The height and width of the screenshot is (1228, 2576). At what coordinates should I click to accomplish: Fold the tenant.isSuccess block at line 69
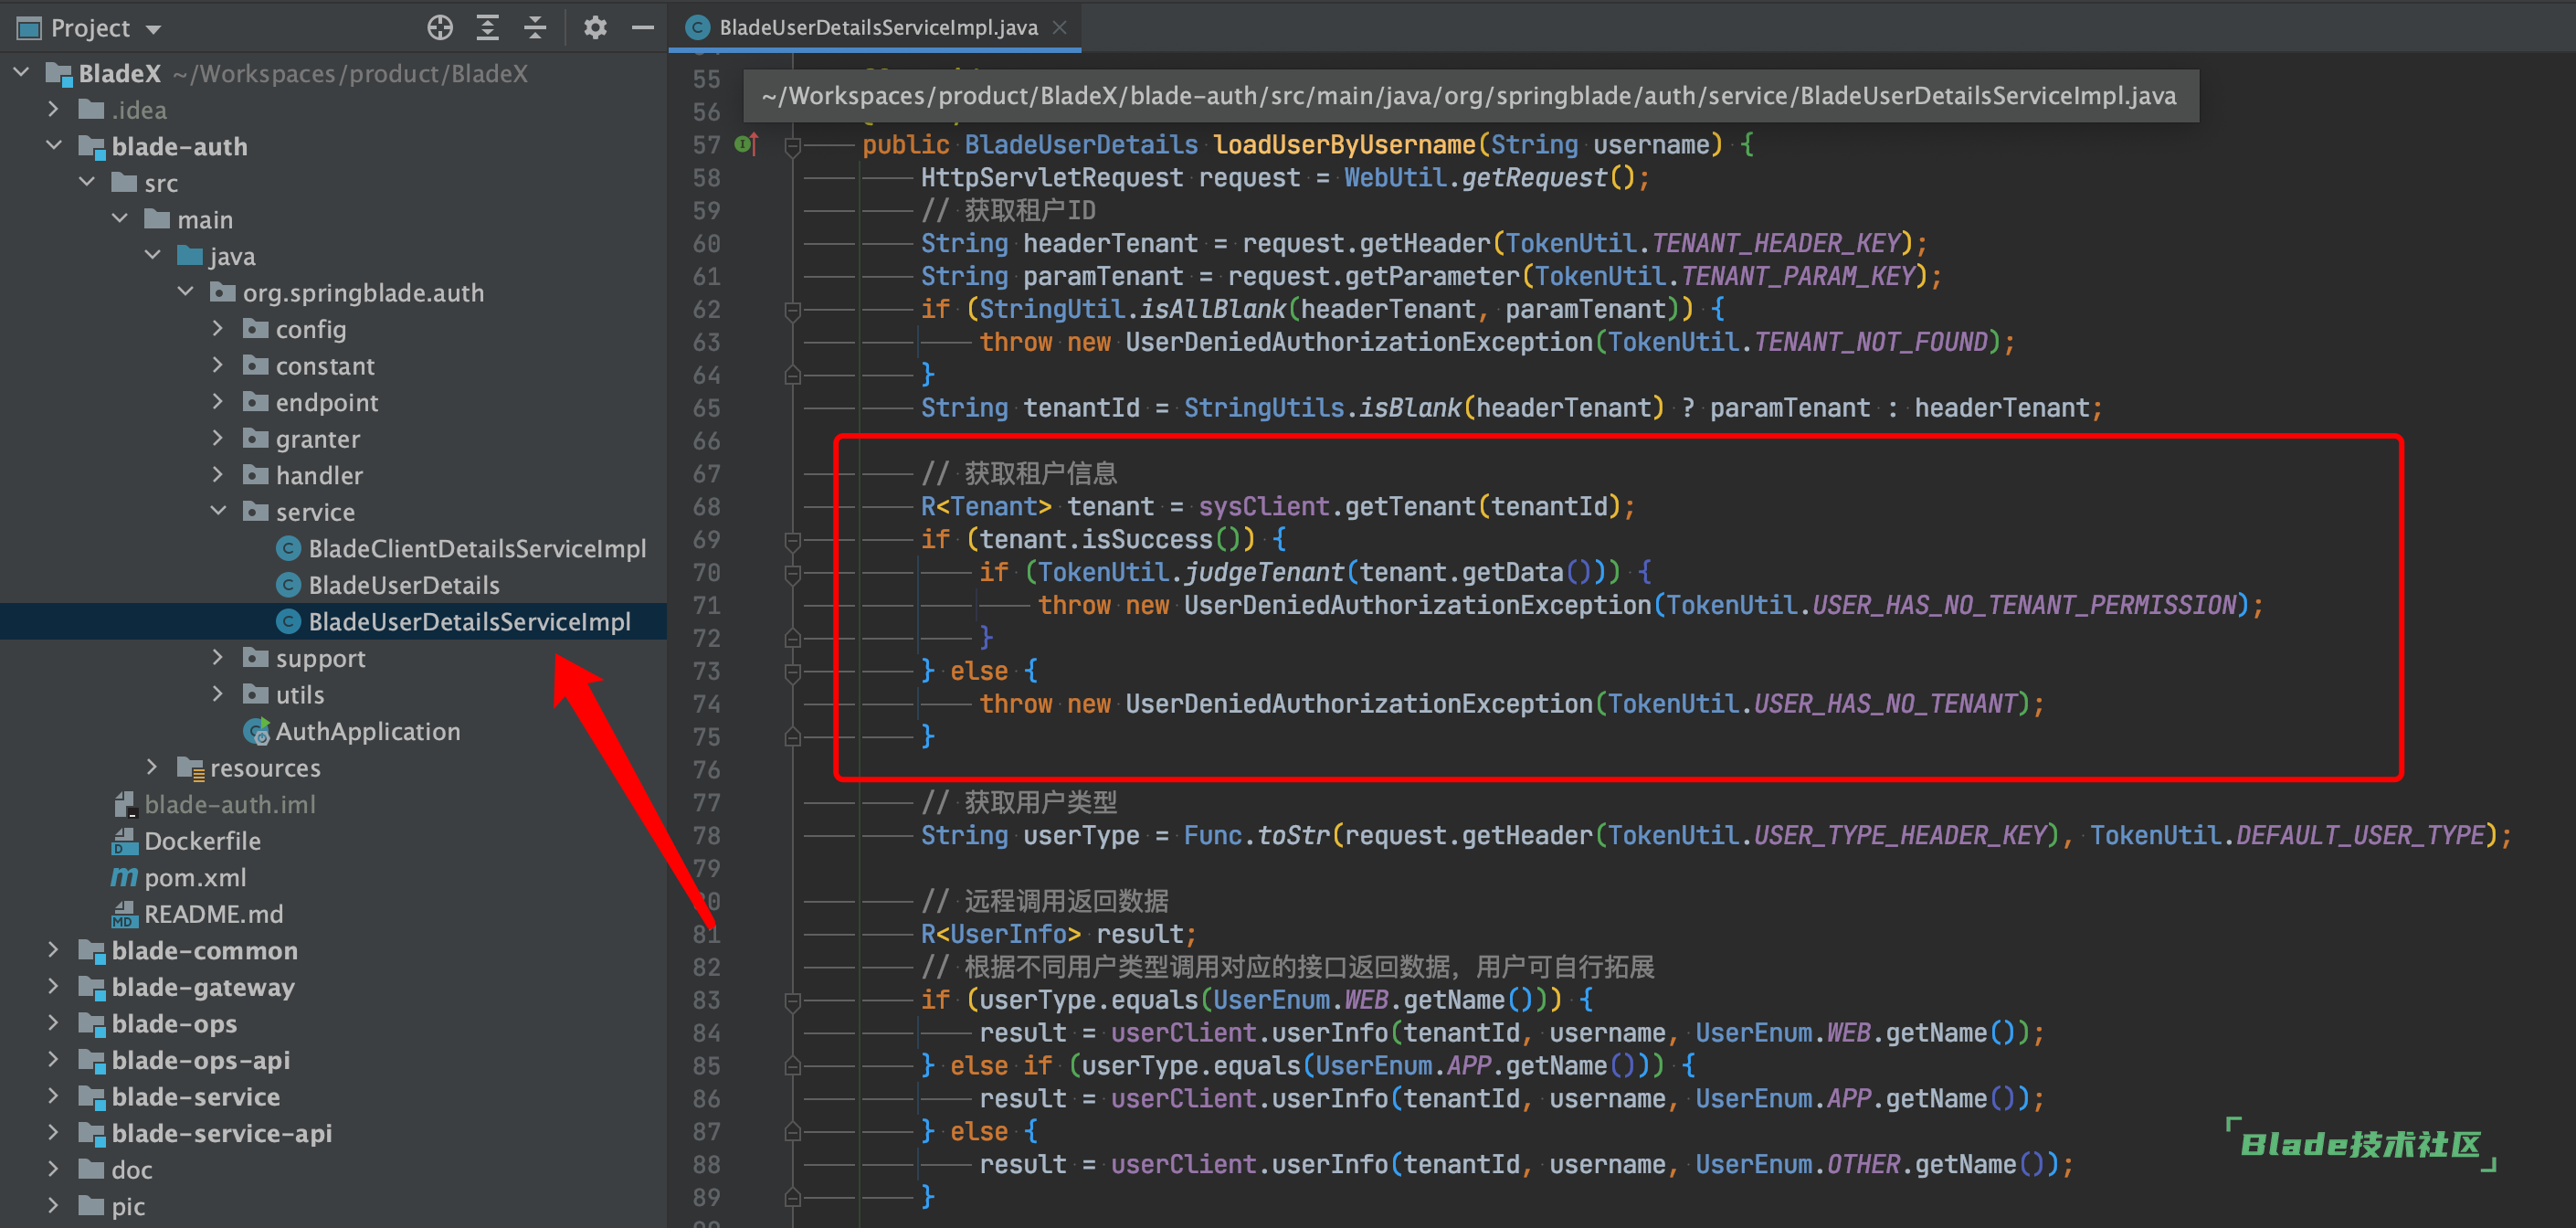tap(792, 540)
